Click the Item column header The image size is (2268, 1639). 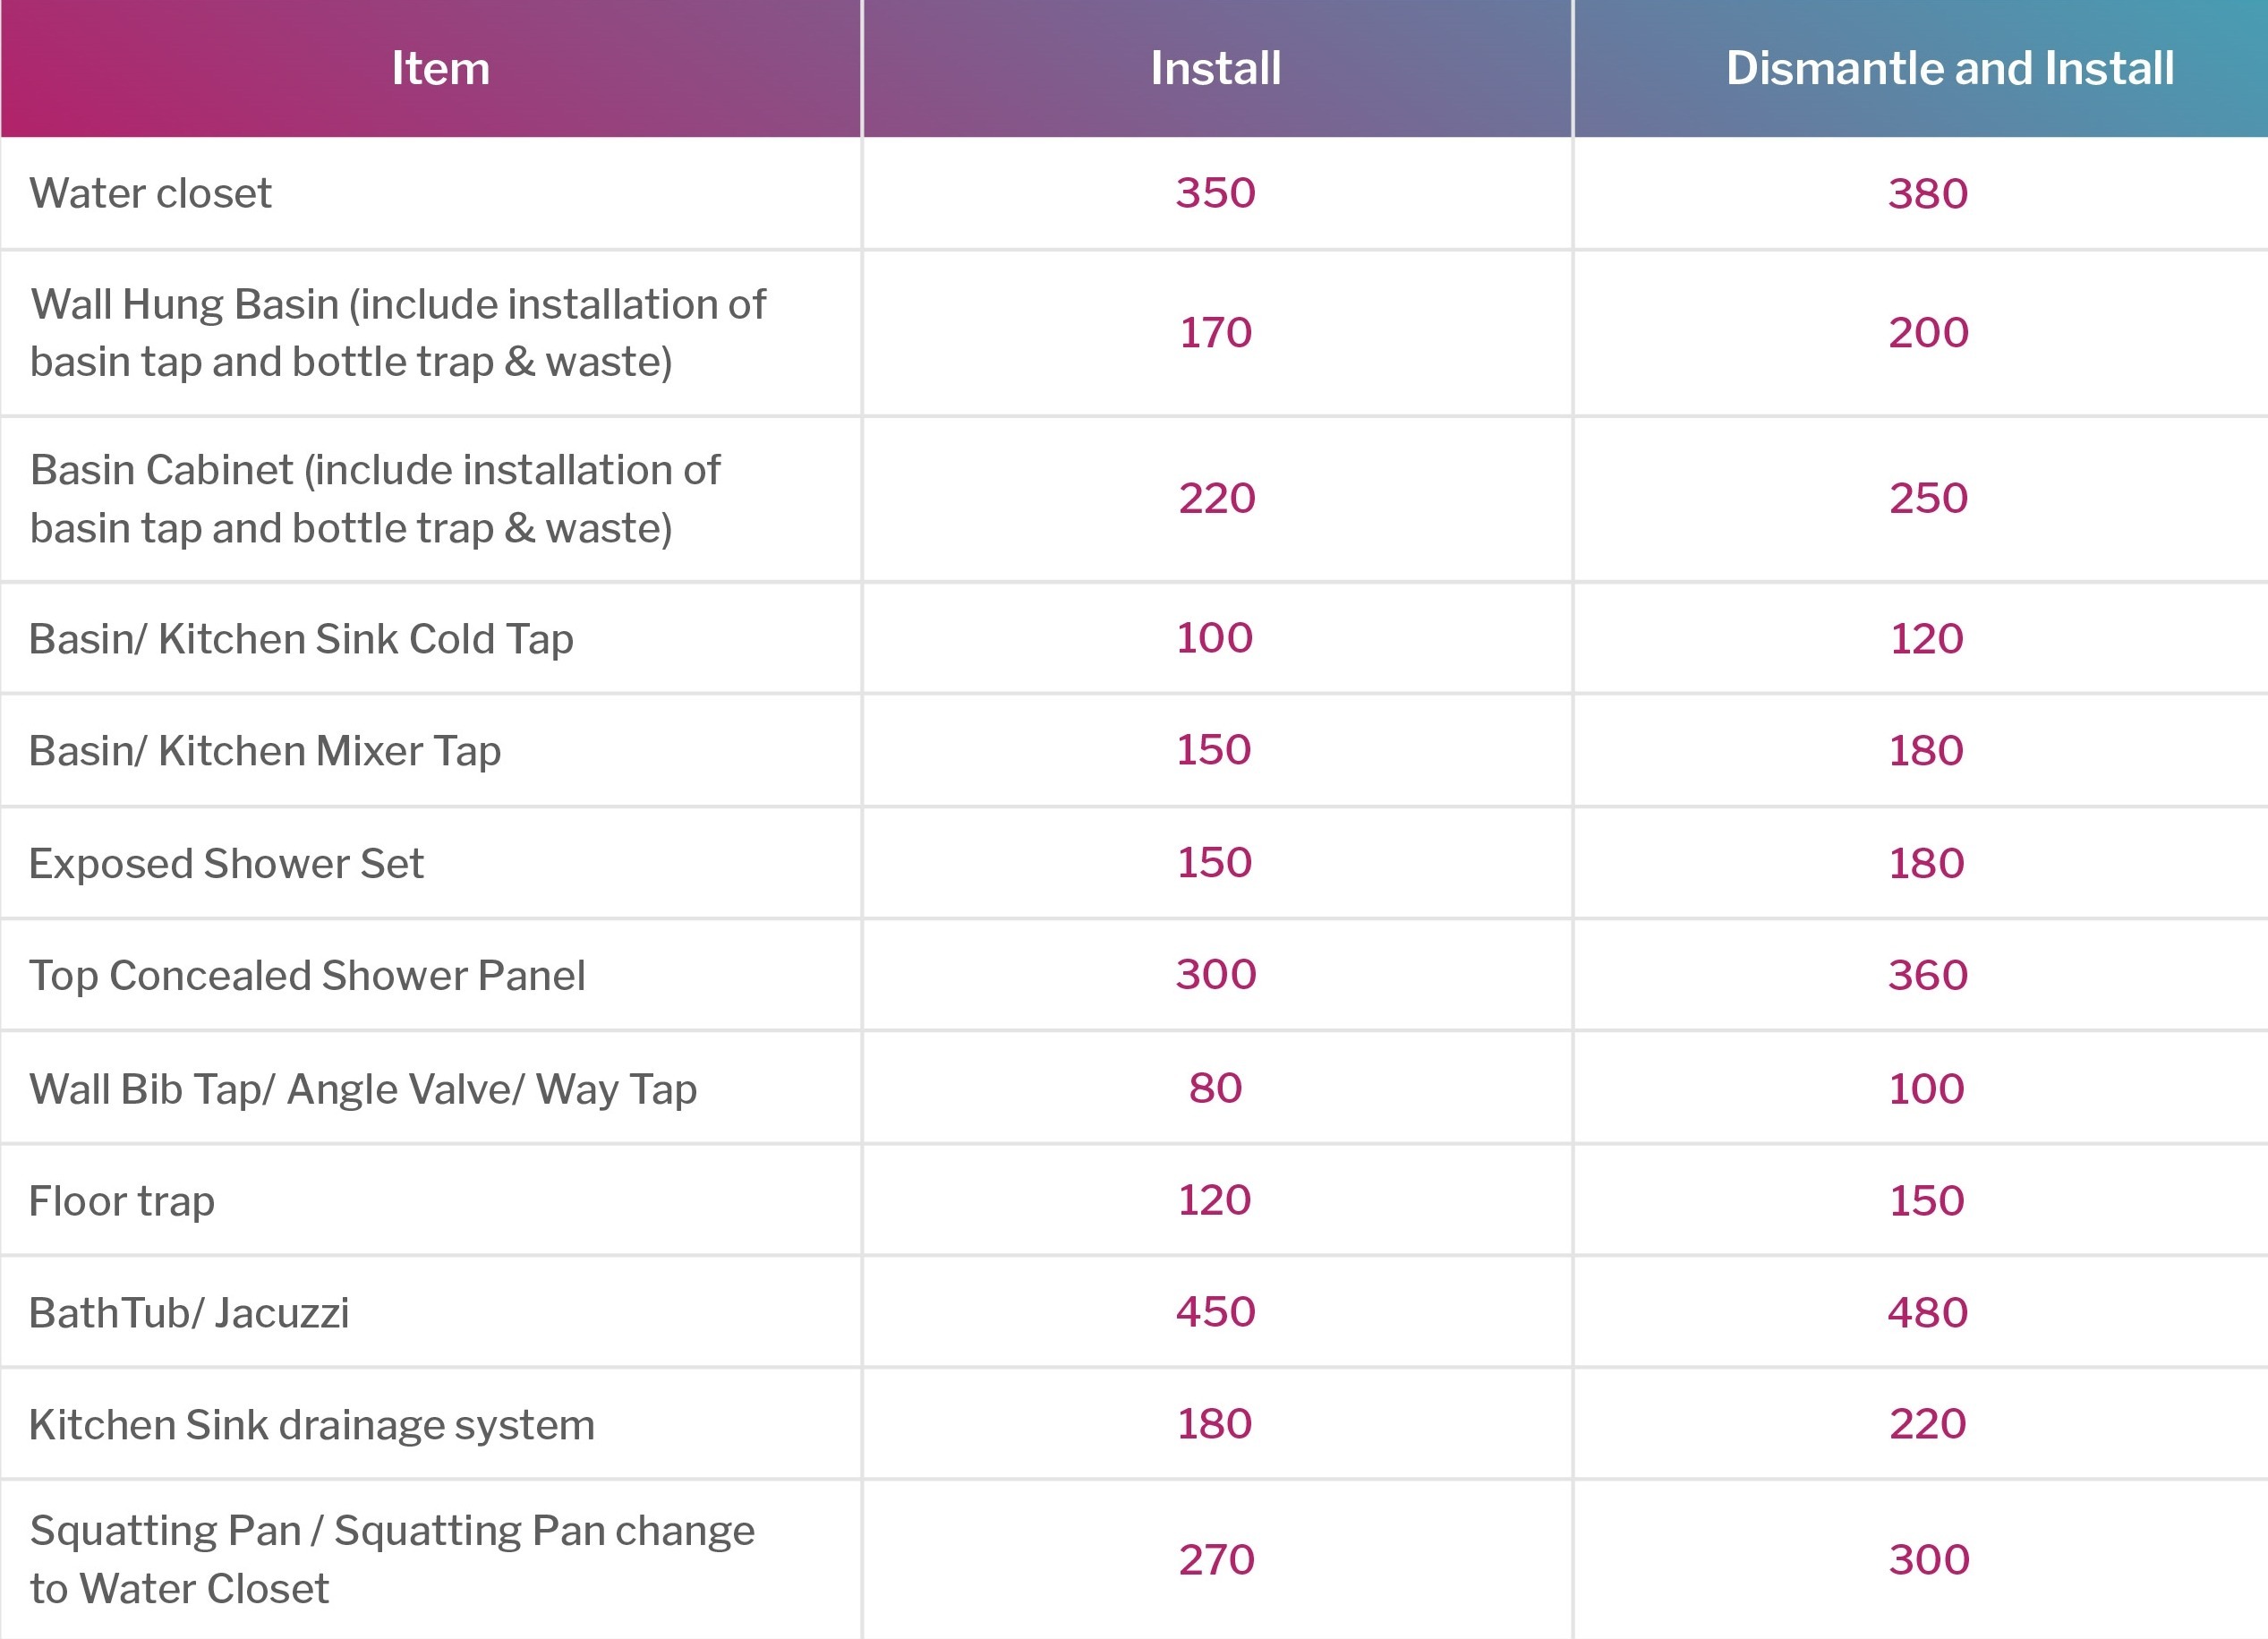440,68
